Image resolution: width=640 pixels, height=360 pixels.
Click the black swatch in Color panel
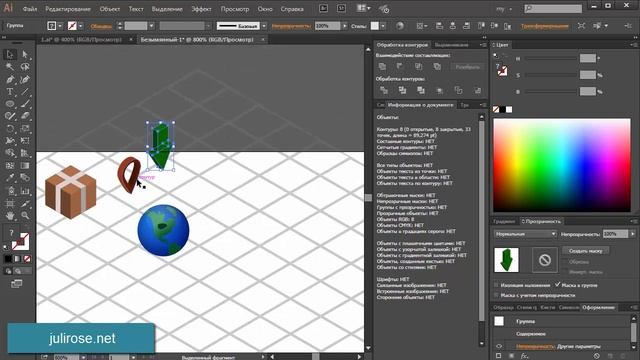point(502,109)
